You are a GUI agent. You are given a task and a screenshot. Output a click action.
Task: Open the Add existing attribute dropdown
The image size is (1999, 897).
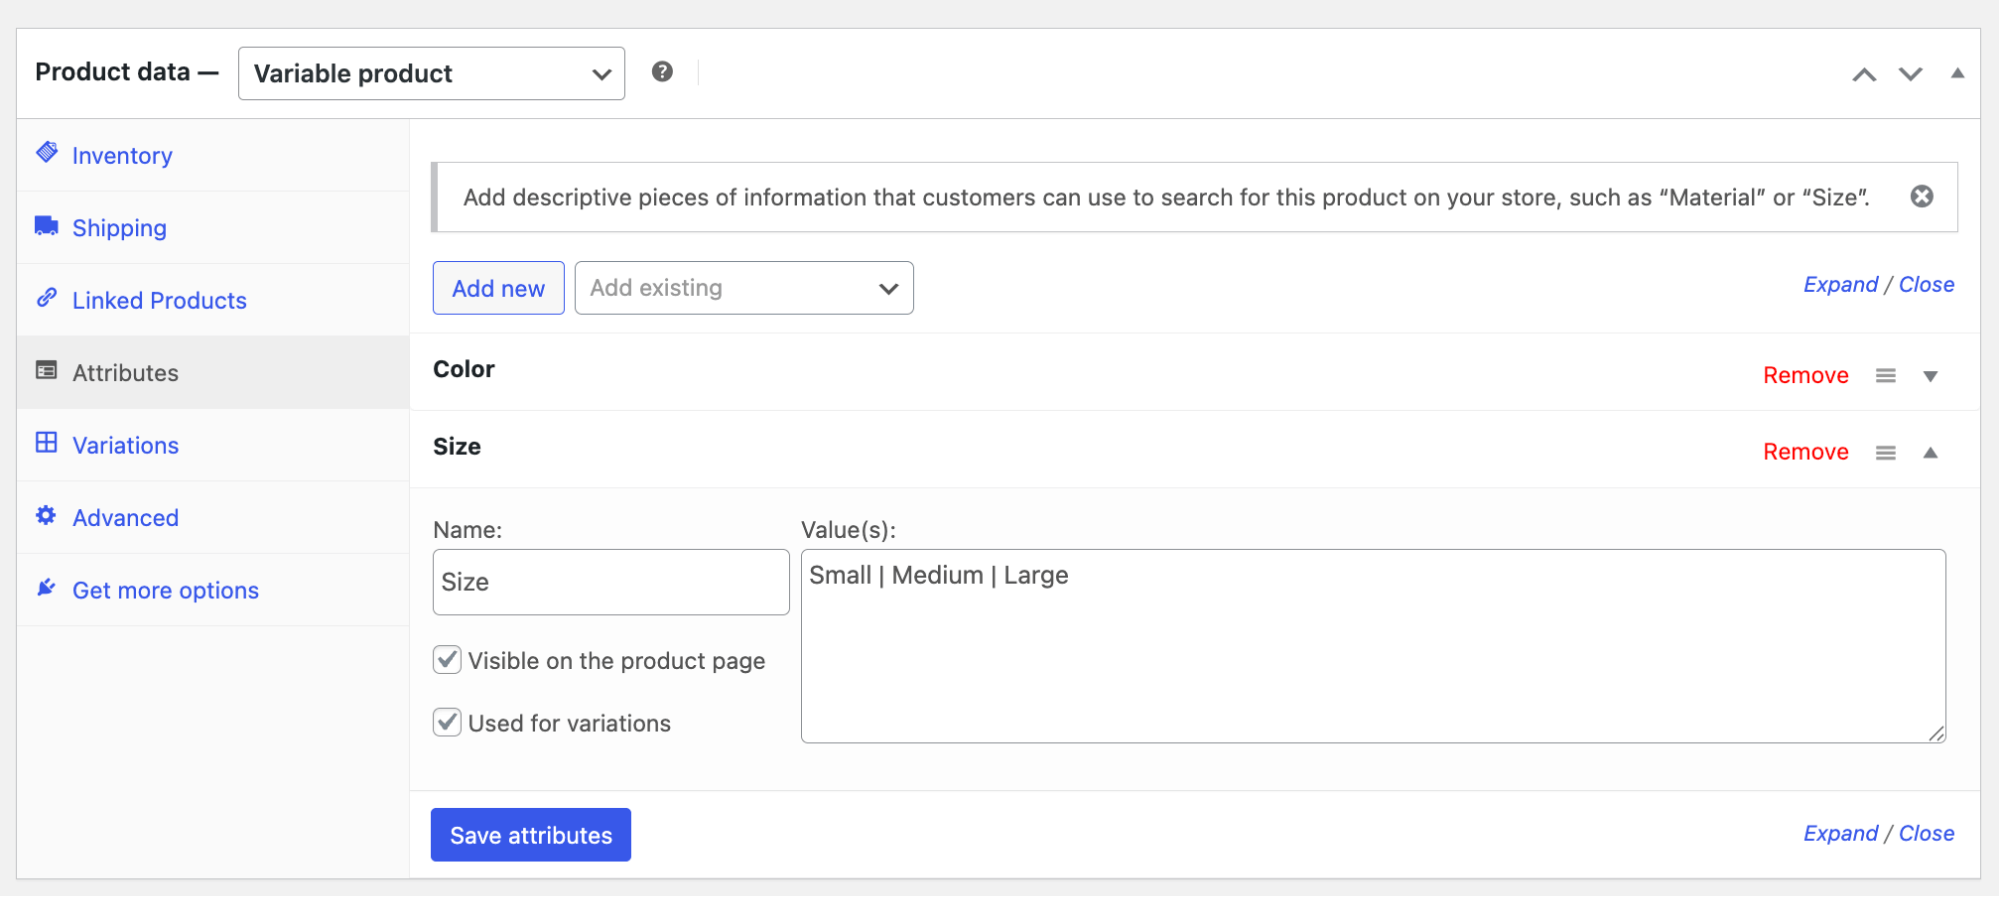click(744, 288)
